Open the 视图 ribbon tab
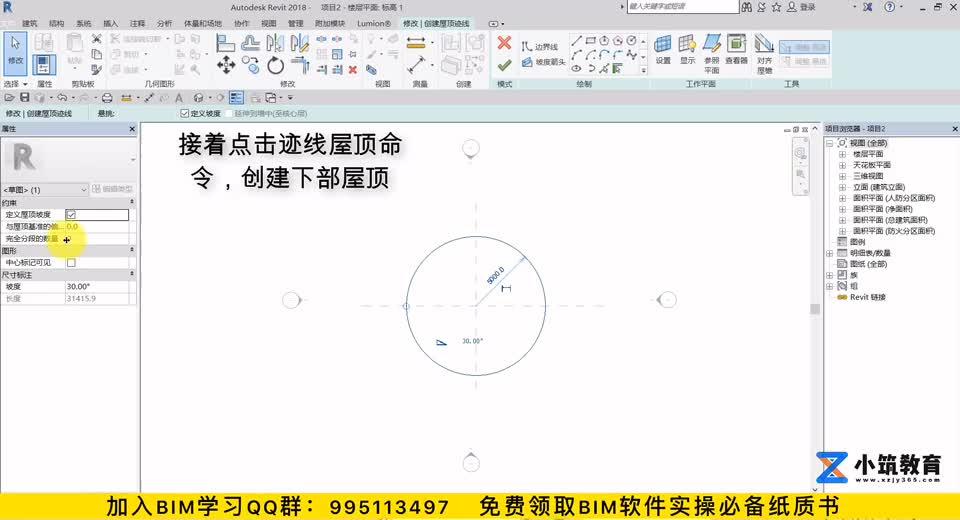The width and height of the screenshot is (960, 520). (269, 23)
